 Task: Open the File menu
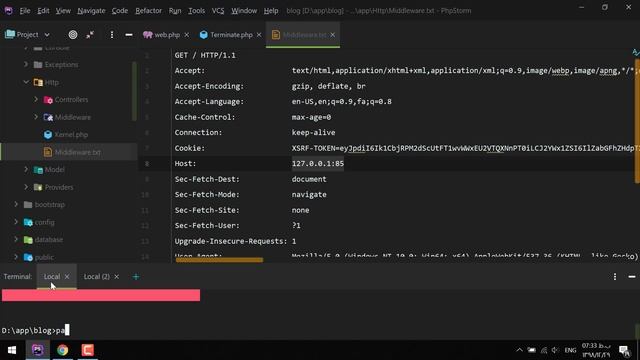pyautogui.click(x=25, y=11)
